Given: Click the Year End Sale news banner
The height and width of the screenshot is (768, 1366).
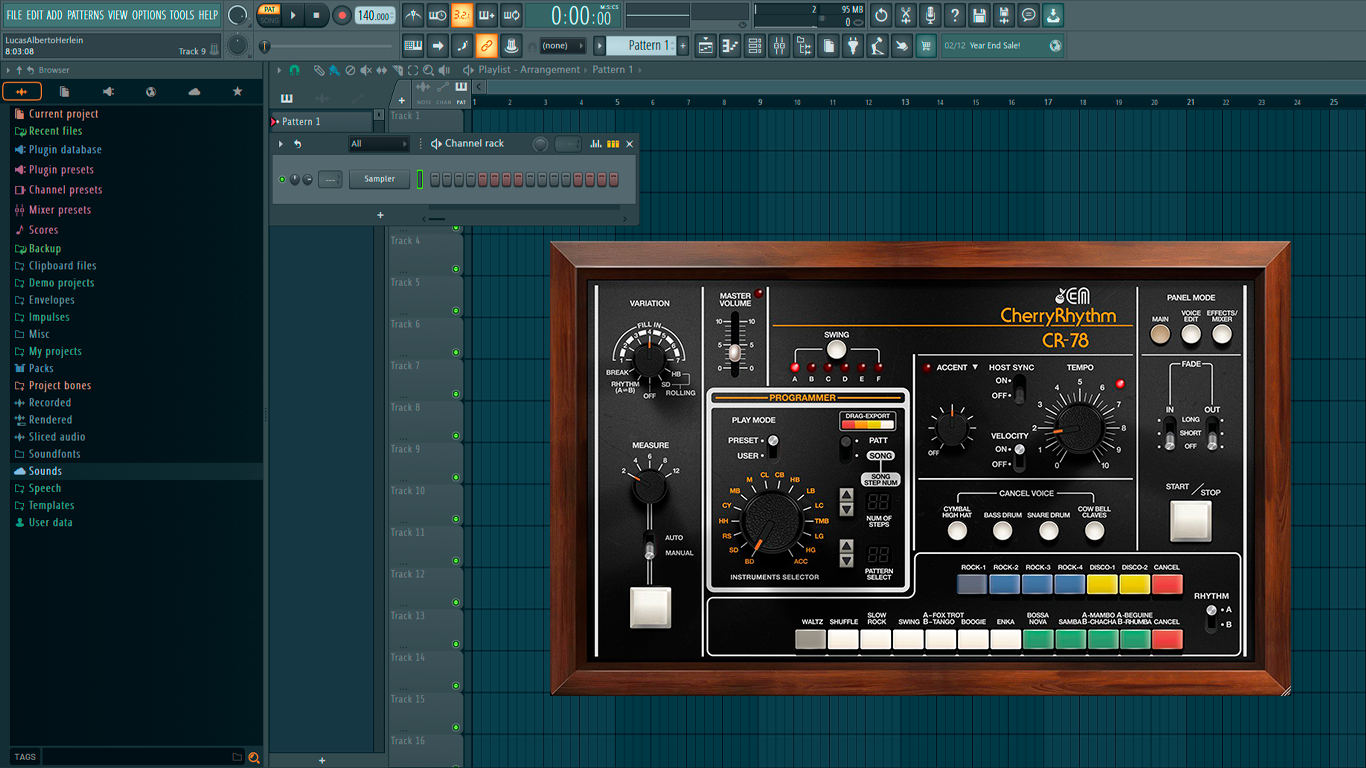Looking at the screenshot, I should tap(1003, 46).
